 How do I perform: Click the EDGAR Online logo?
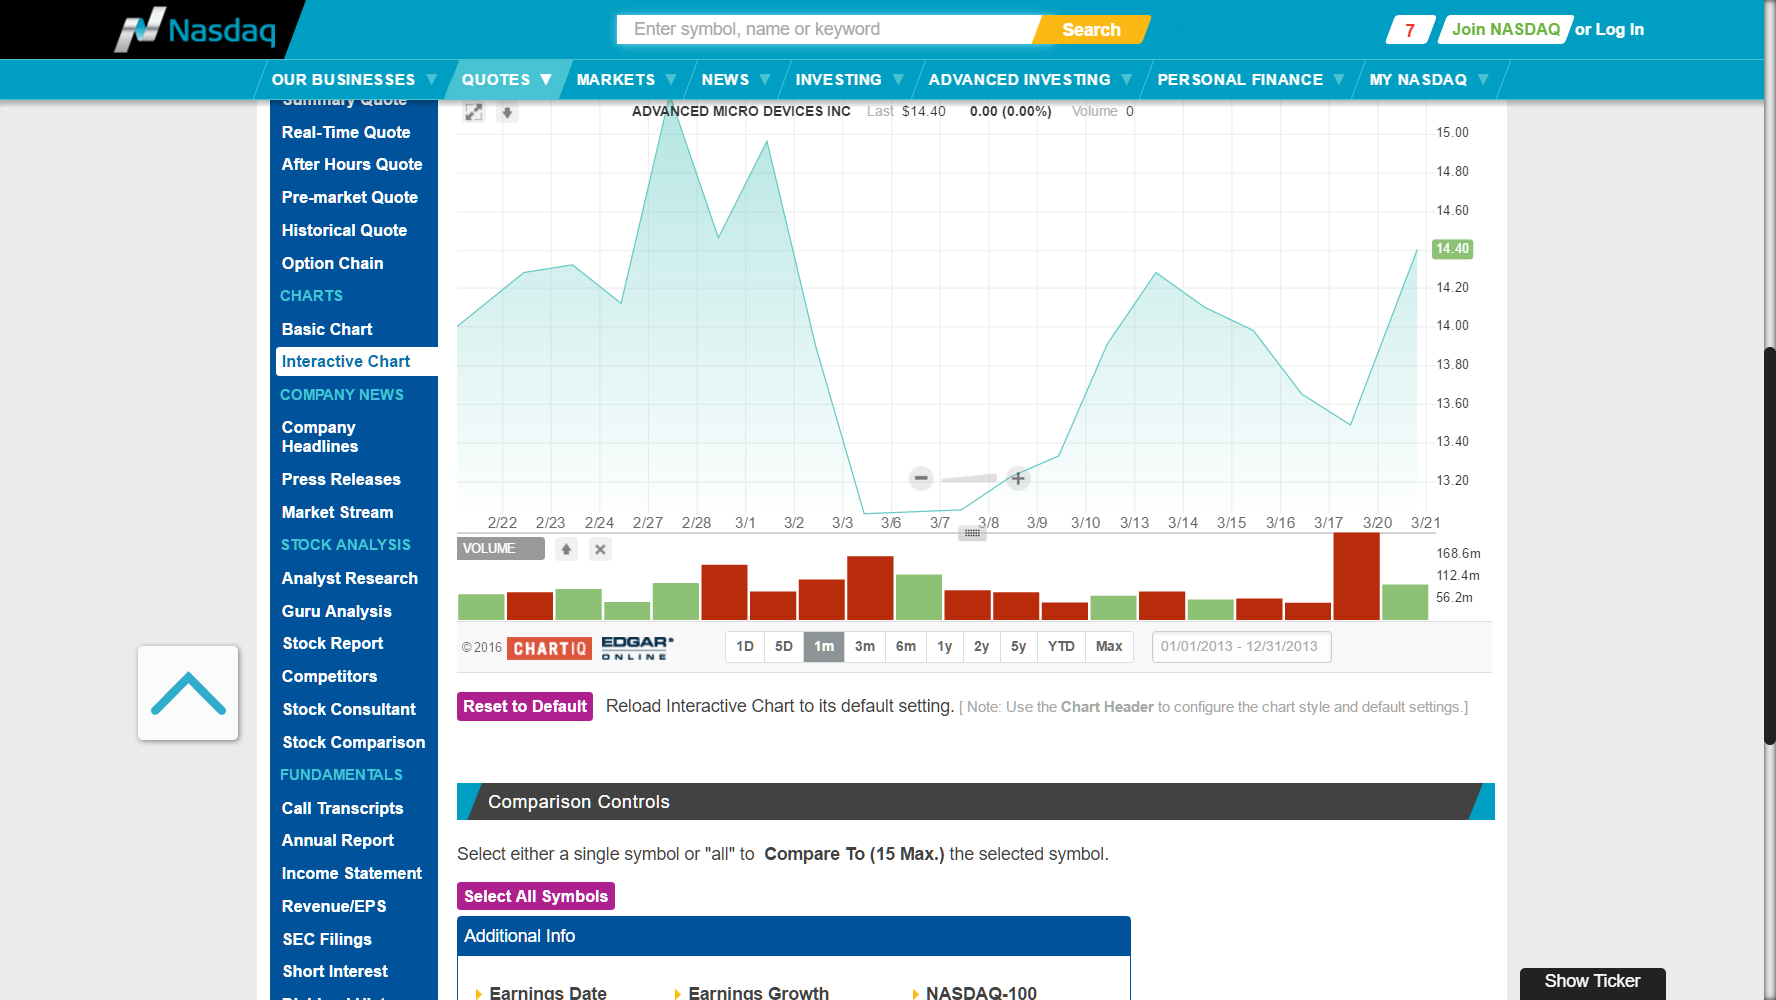point(637,648)
